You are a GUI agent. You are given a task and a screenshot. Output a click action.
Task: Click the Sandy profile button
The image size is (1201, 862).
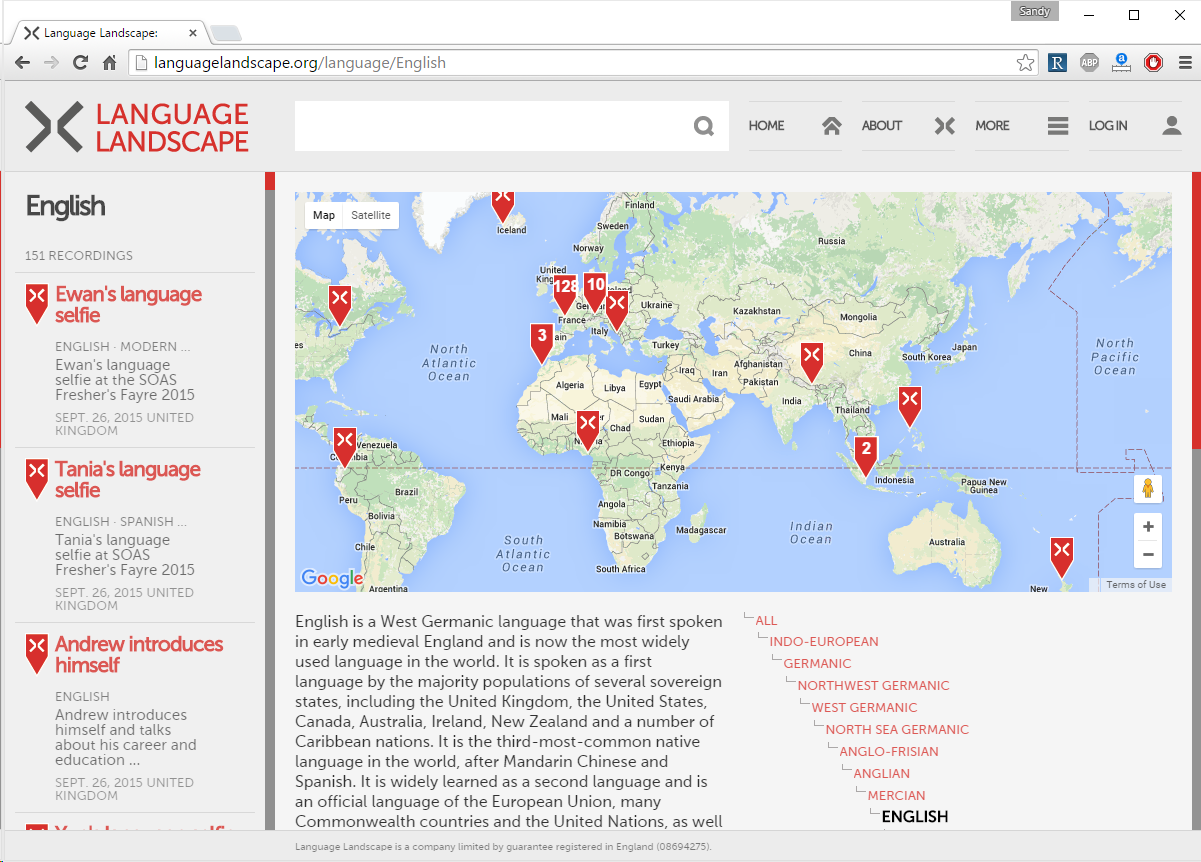coord(1035,12)
